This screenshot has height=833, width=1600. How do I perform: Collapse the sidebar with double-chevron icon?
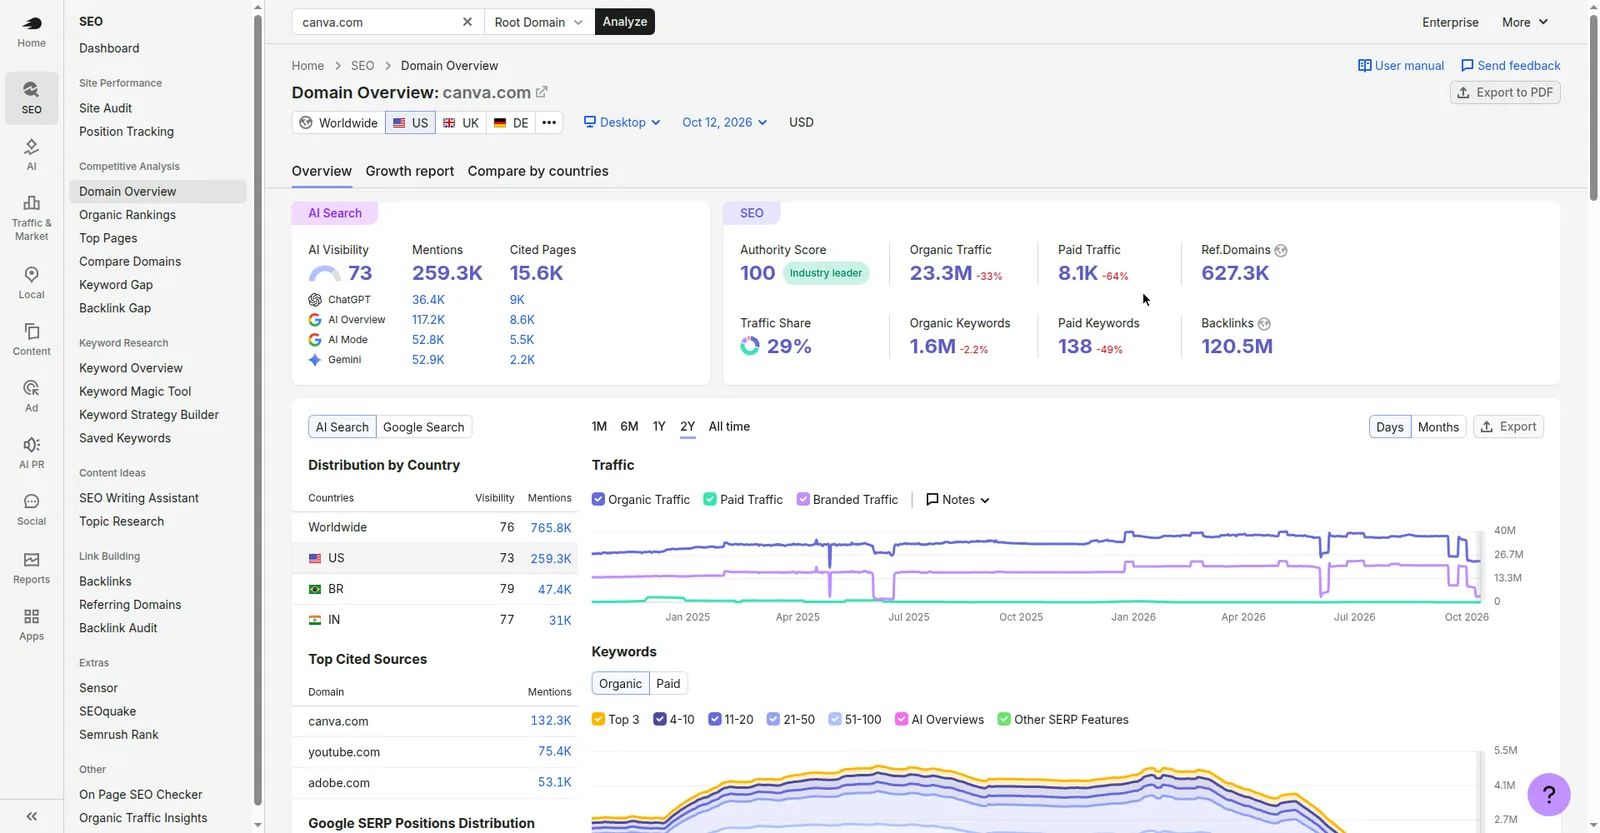[x=31, y=816]
